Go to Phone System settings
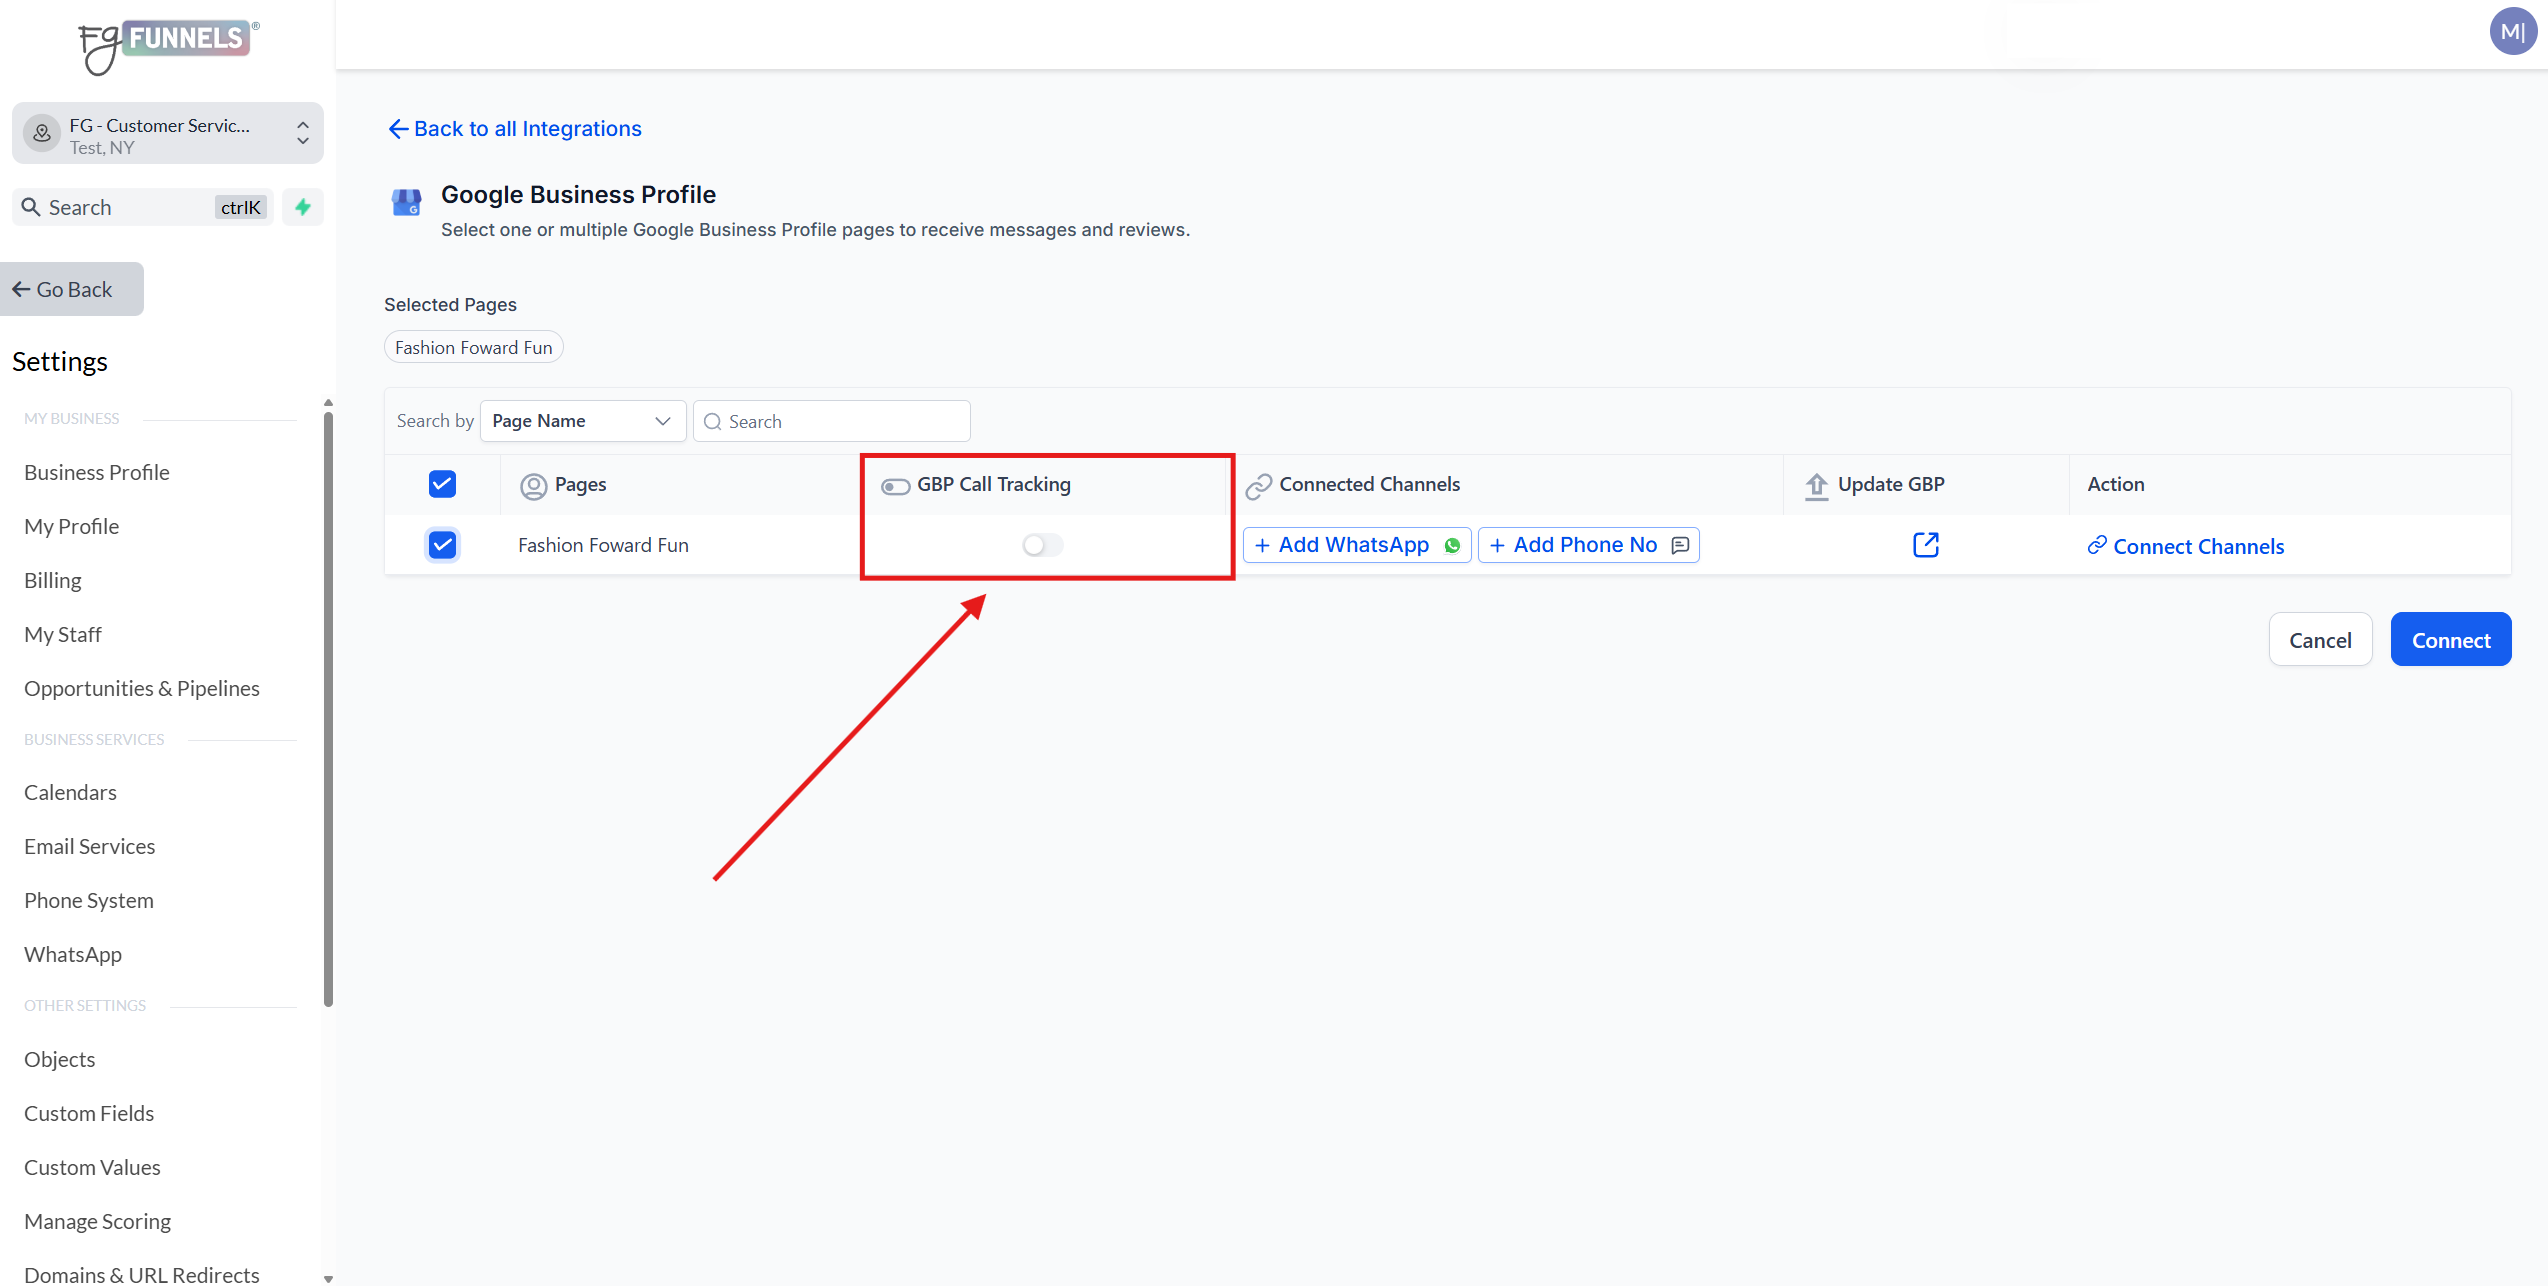2548x1286 pixels. pos(89,900)
